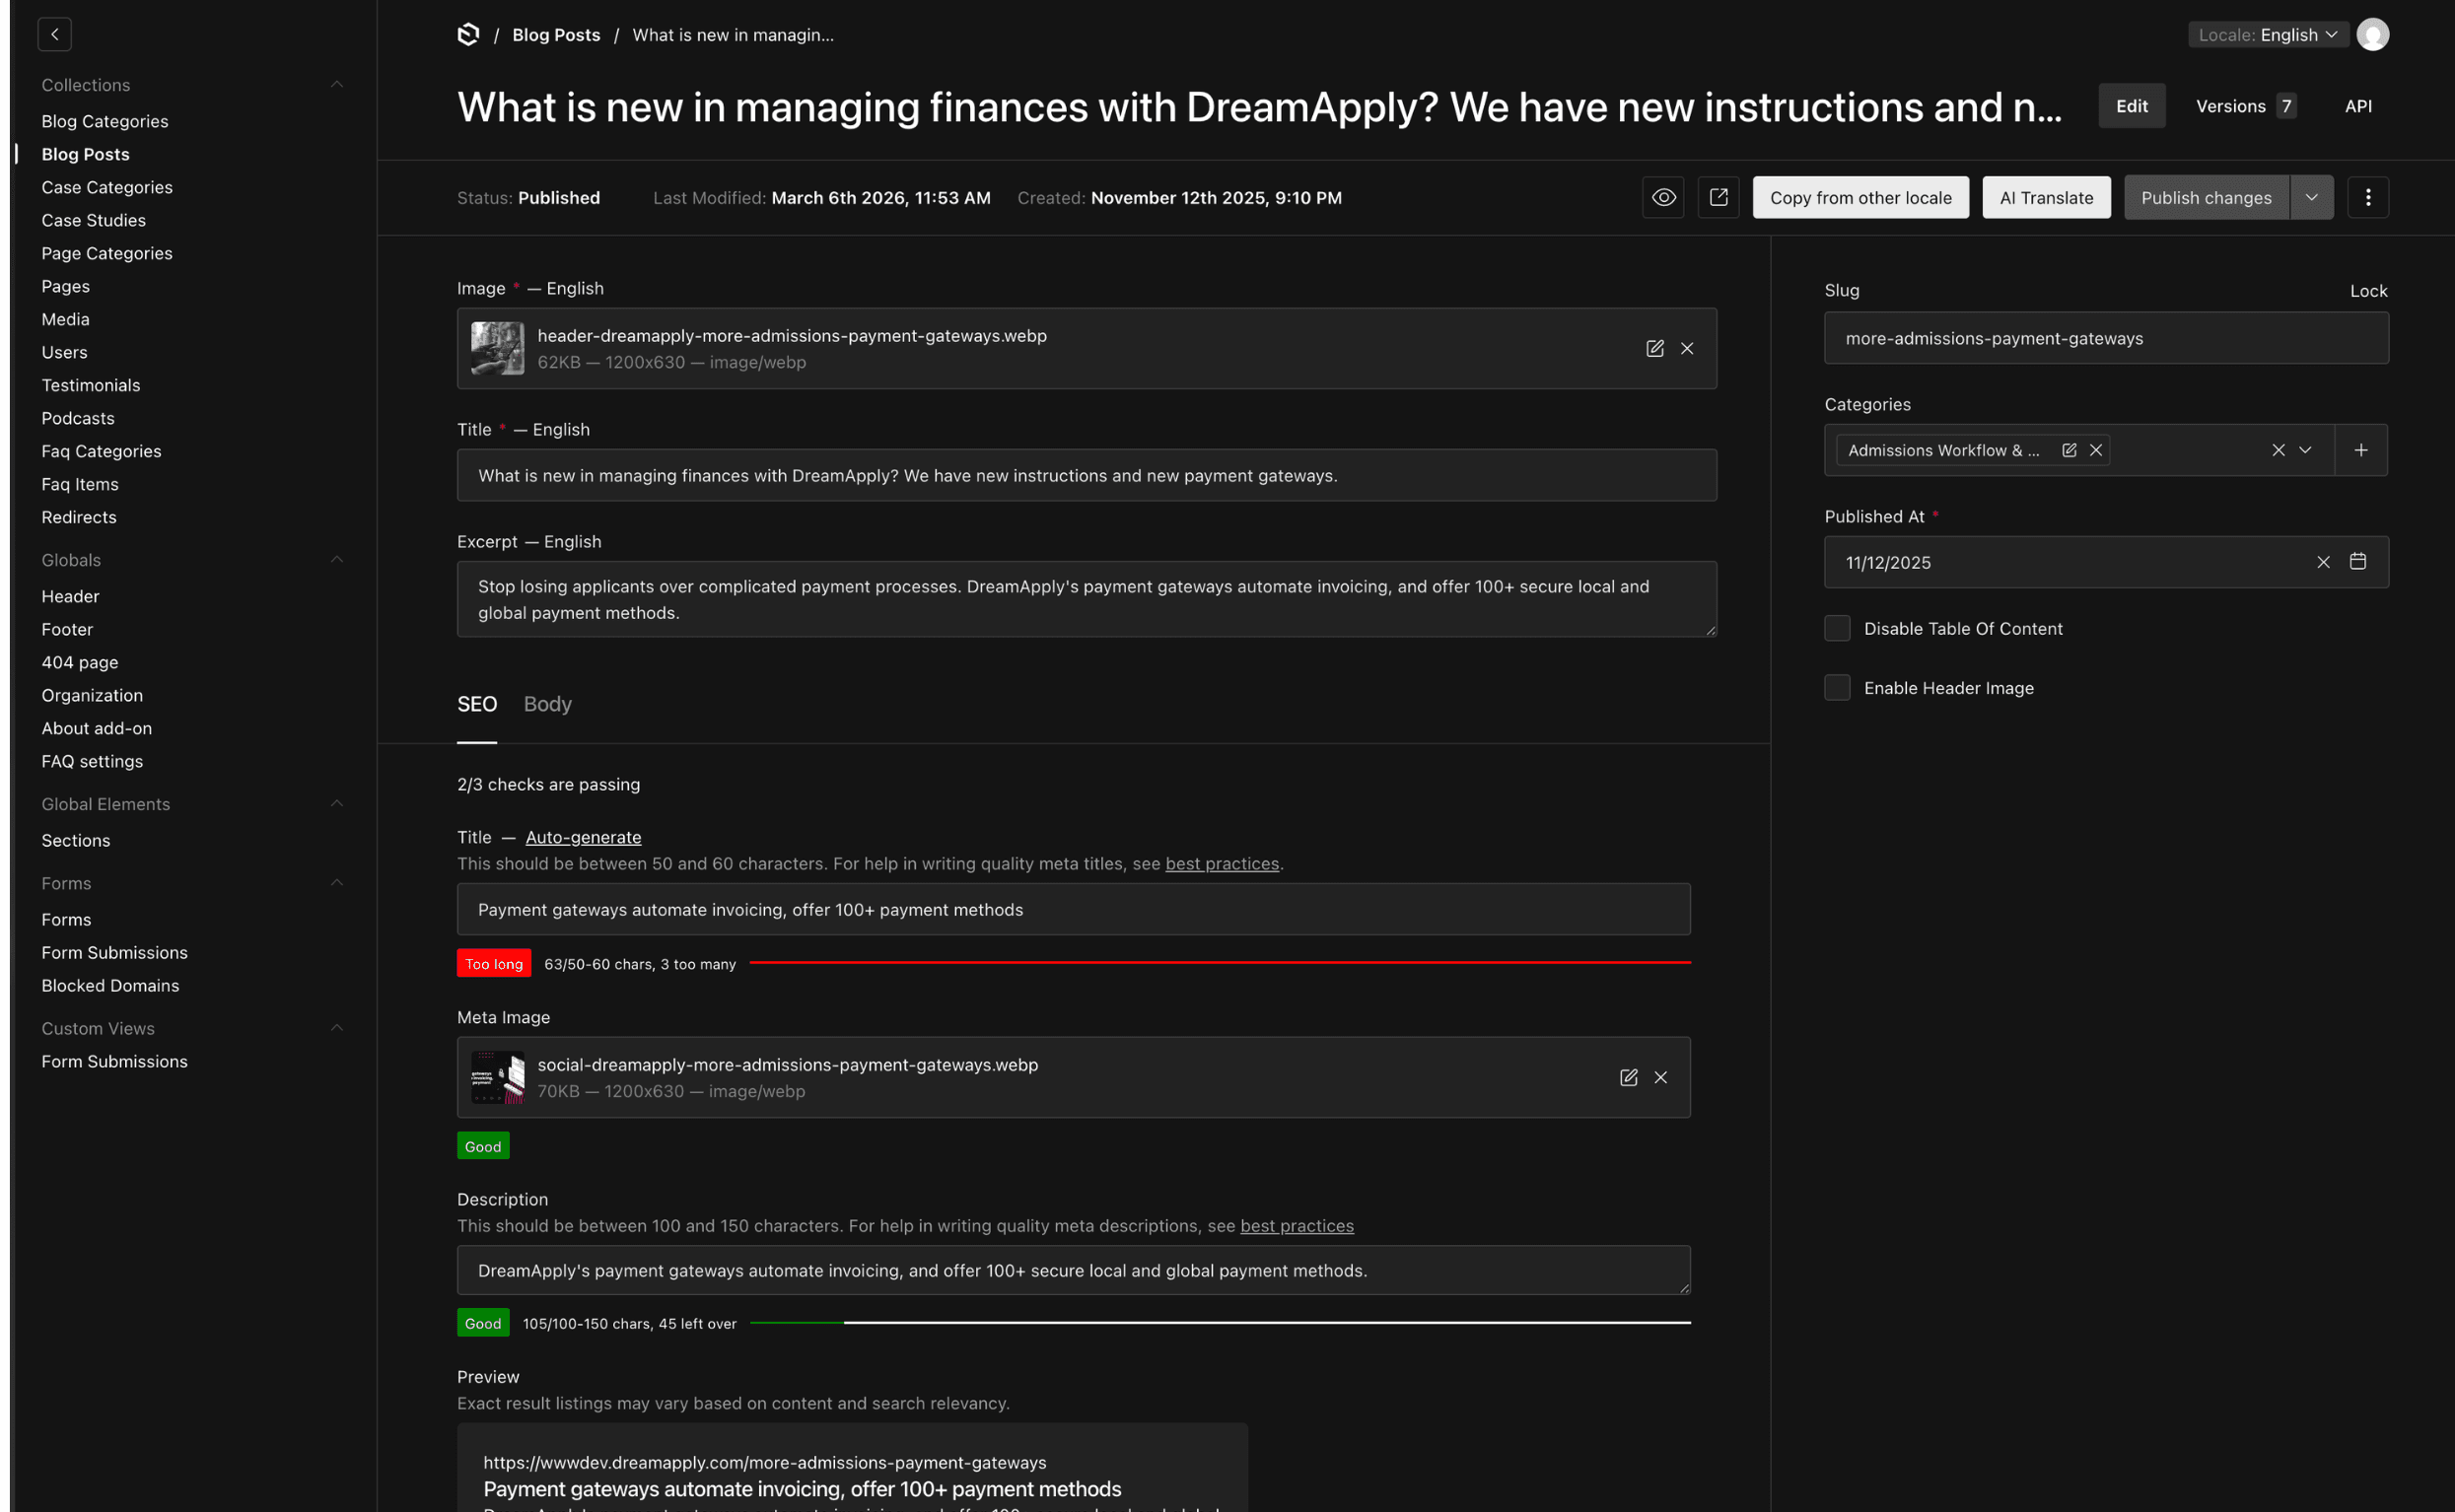The image size is (2455, 1512).
Task: Open Sections under Global Elements
Action: click(75, 840)
